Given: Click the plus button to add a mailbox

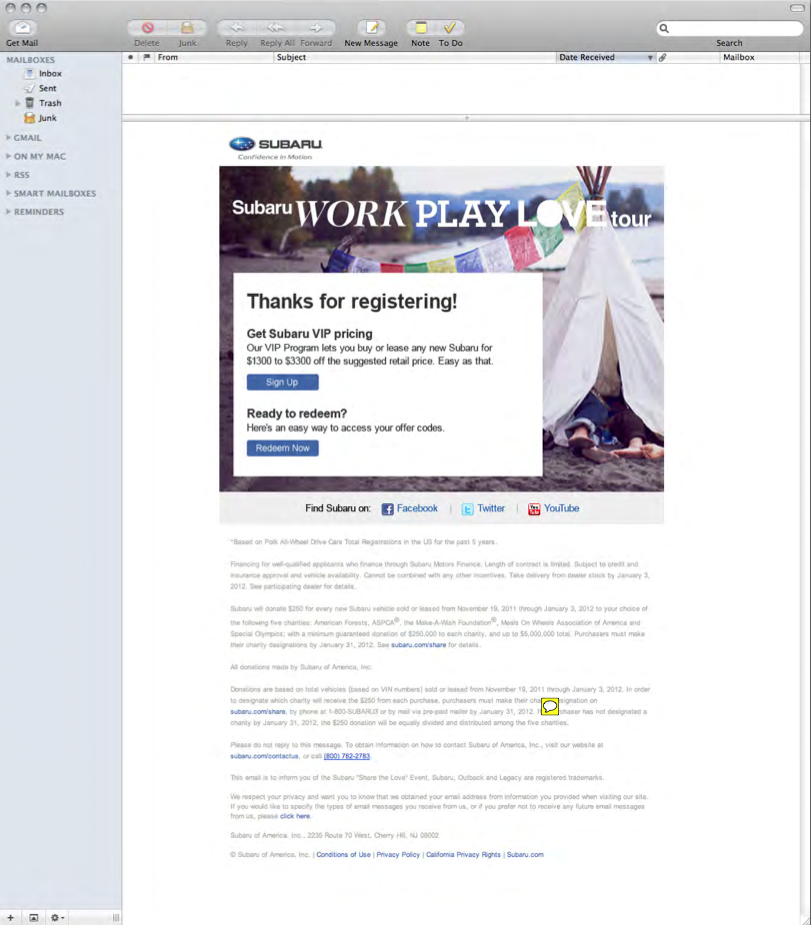Looking at the screenshot, I should click(x=11, y=917).
